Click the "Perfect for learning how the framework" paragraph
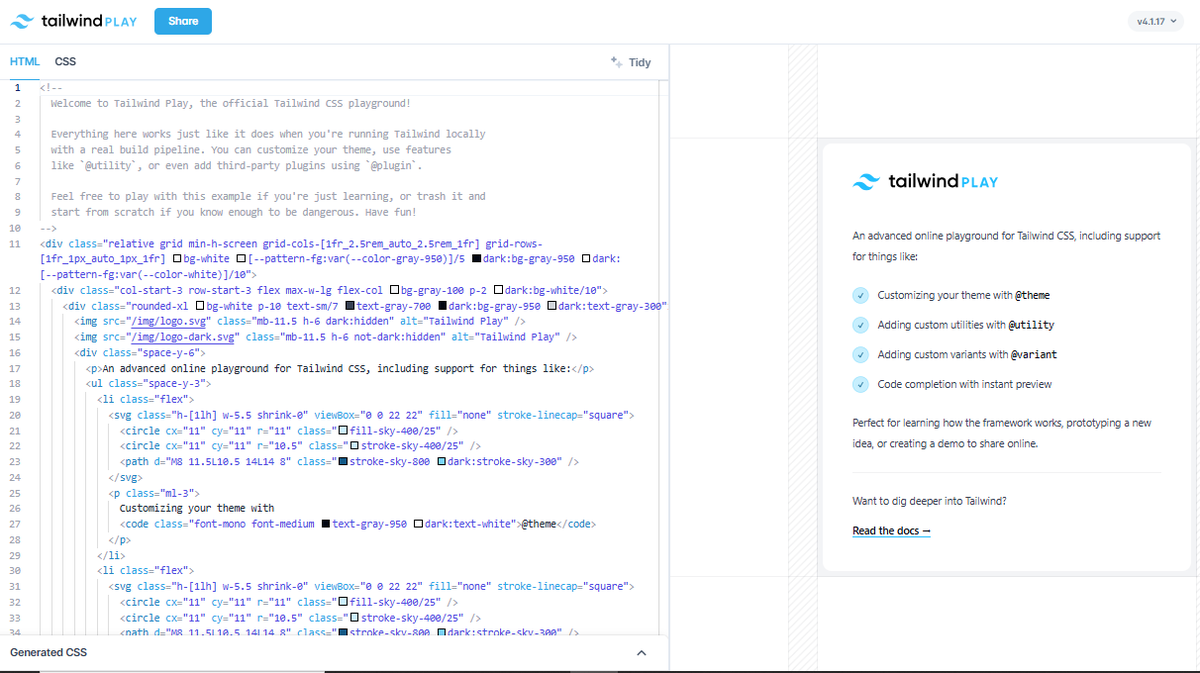 click(x=1002, y=433)
